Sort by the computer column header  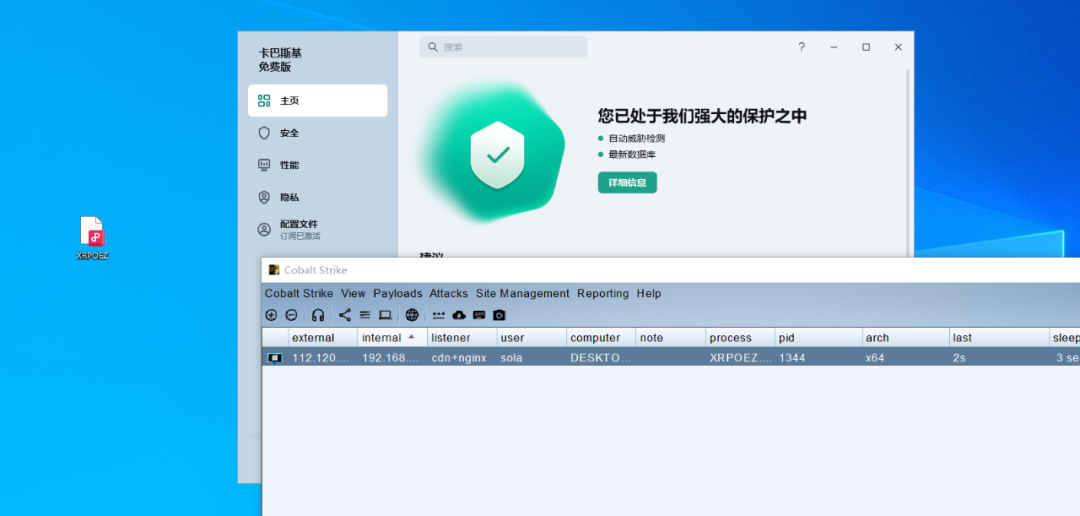tap(601, 338)
